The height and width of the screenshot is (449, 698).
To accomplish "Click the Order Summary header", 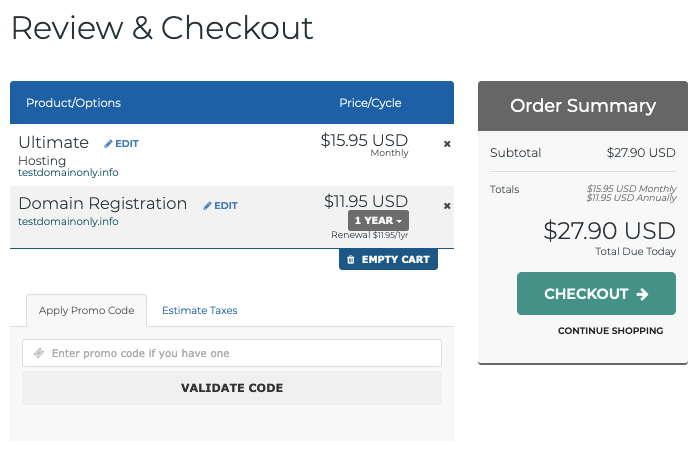I will pos(583,106).
